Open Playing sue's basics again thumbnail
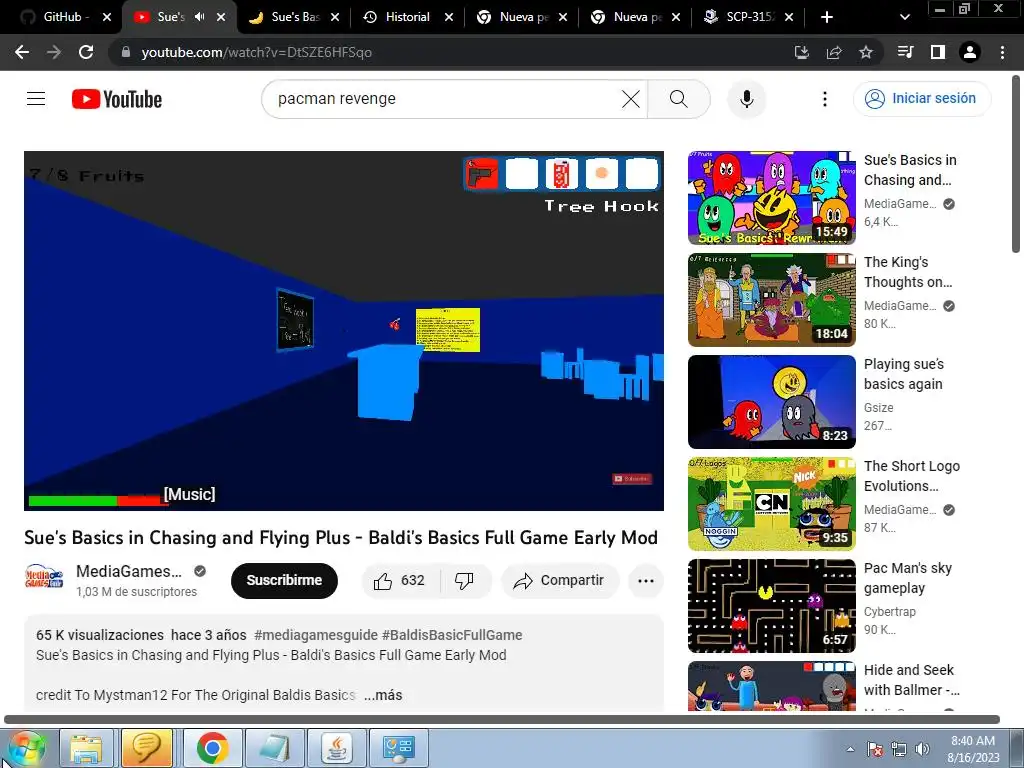Viewport: 1024px width, 768px height. (771, 402)
